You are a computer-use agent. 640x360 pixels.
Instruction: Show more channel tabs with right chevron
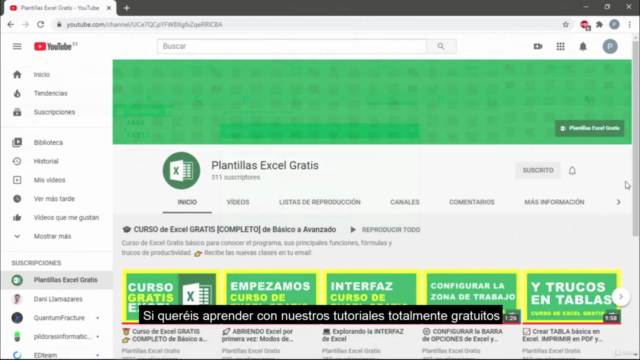(x=618, y=202)
